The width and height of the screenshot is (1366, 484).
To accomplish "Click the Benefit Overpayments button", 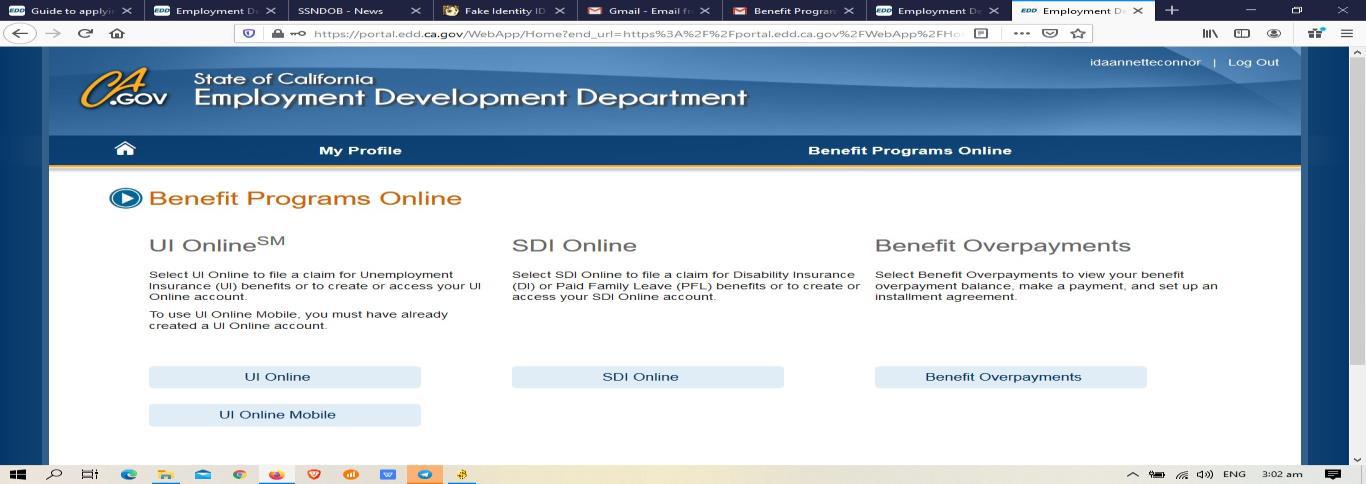I will click(1011, 377).
